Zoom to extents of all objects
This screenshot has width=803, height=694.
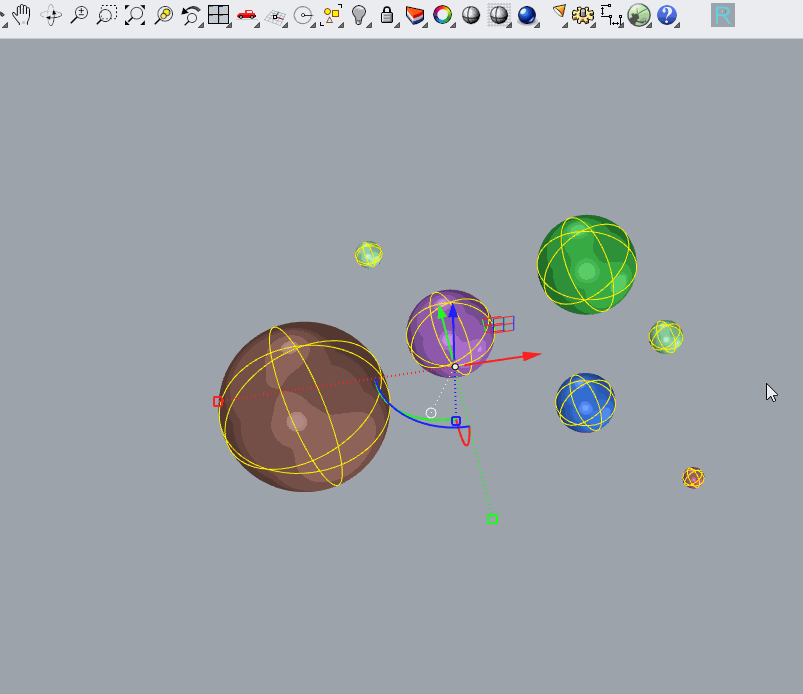tap(134, 15)
